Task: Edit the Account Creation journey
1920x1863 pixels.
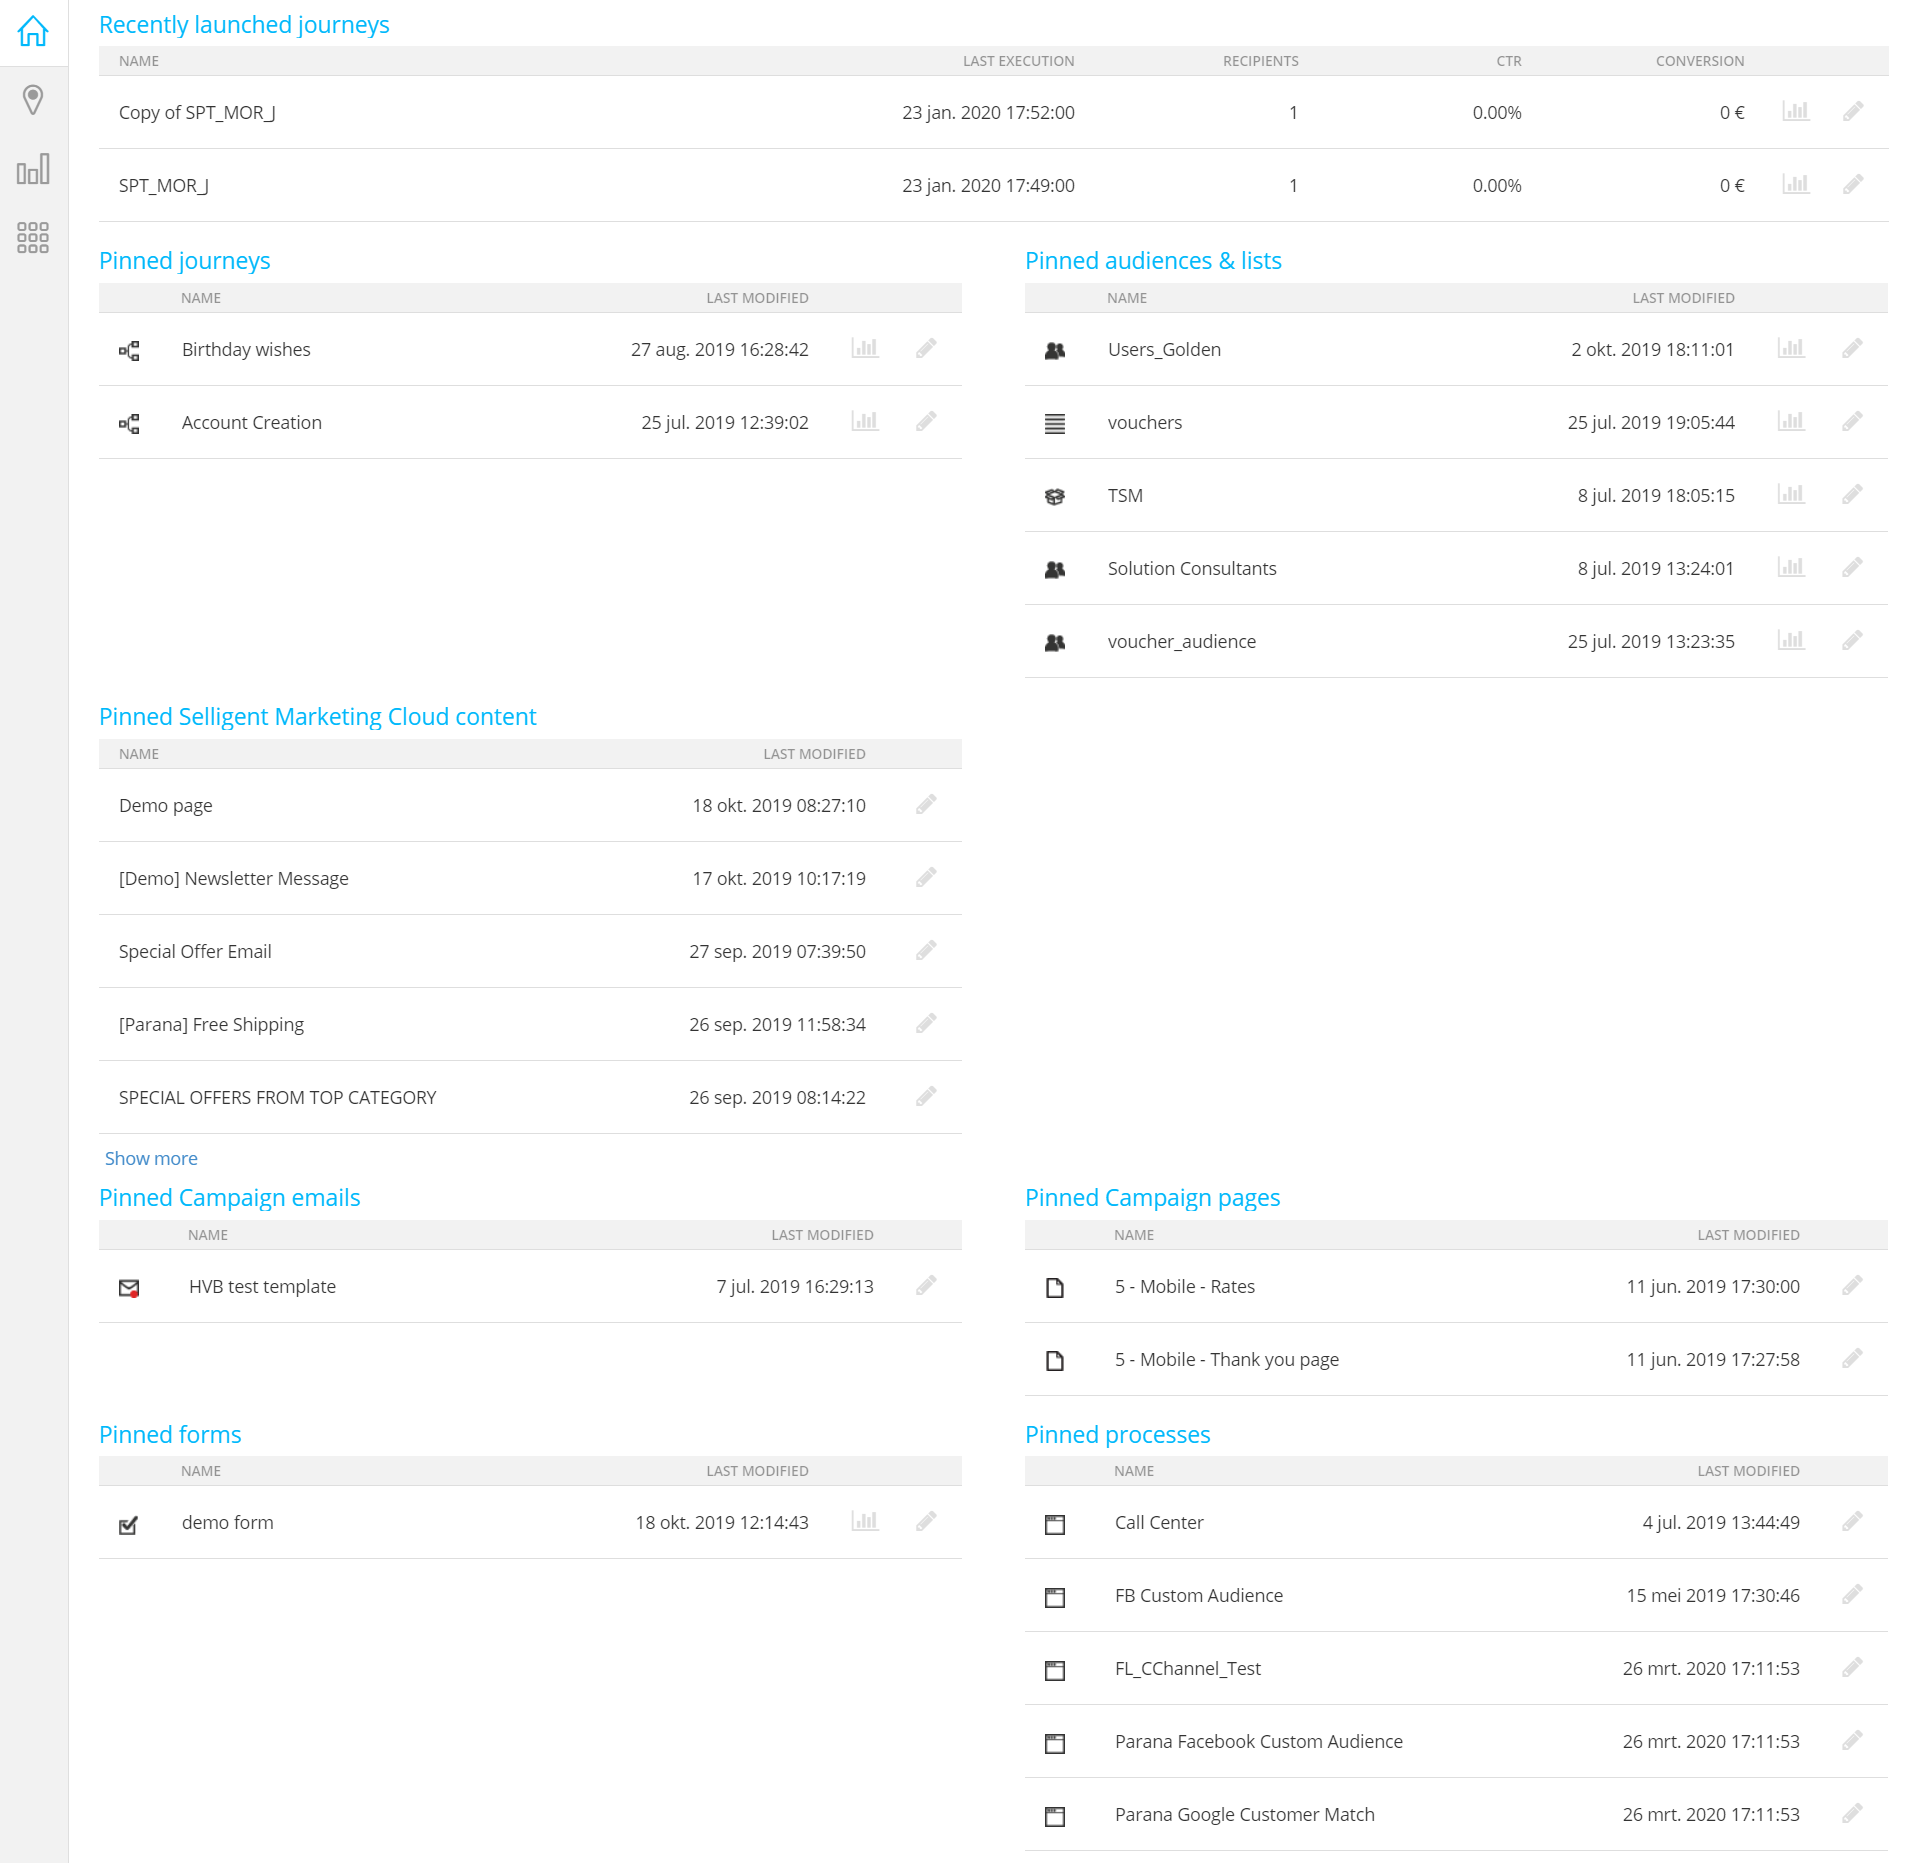Action: coord(926,421)
